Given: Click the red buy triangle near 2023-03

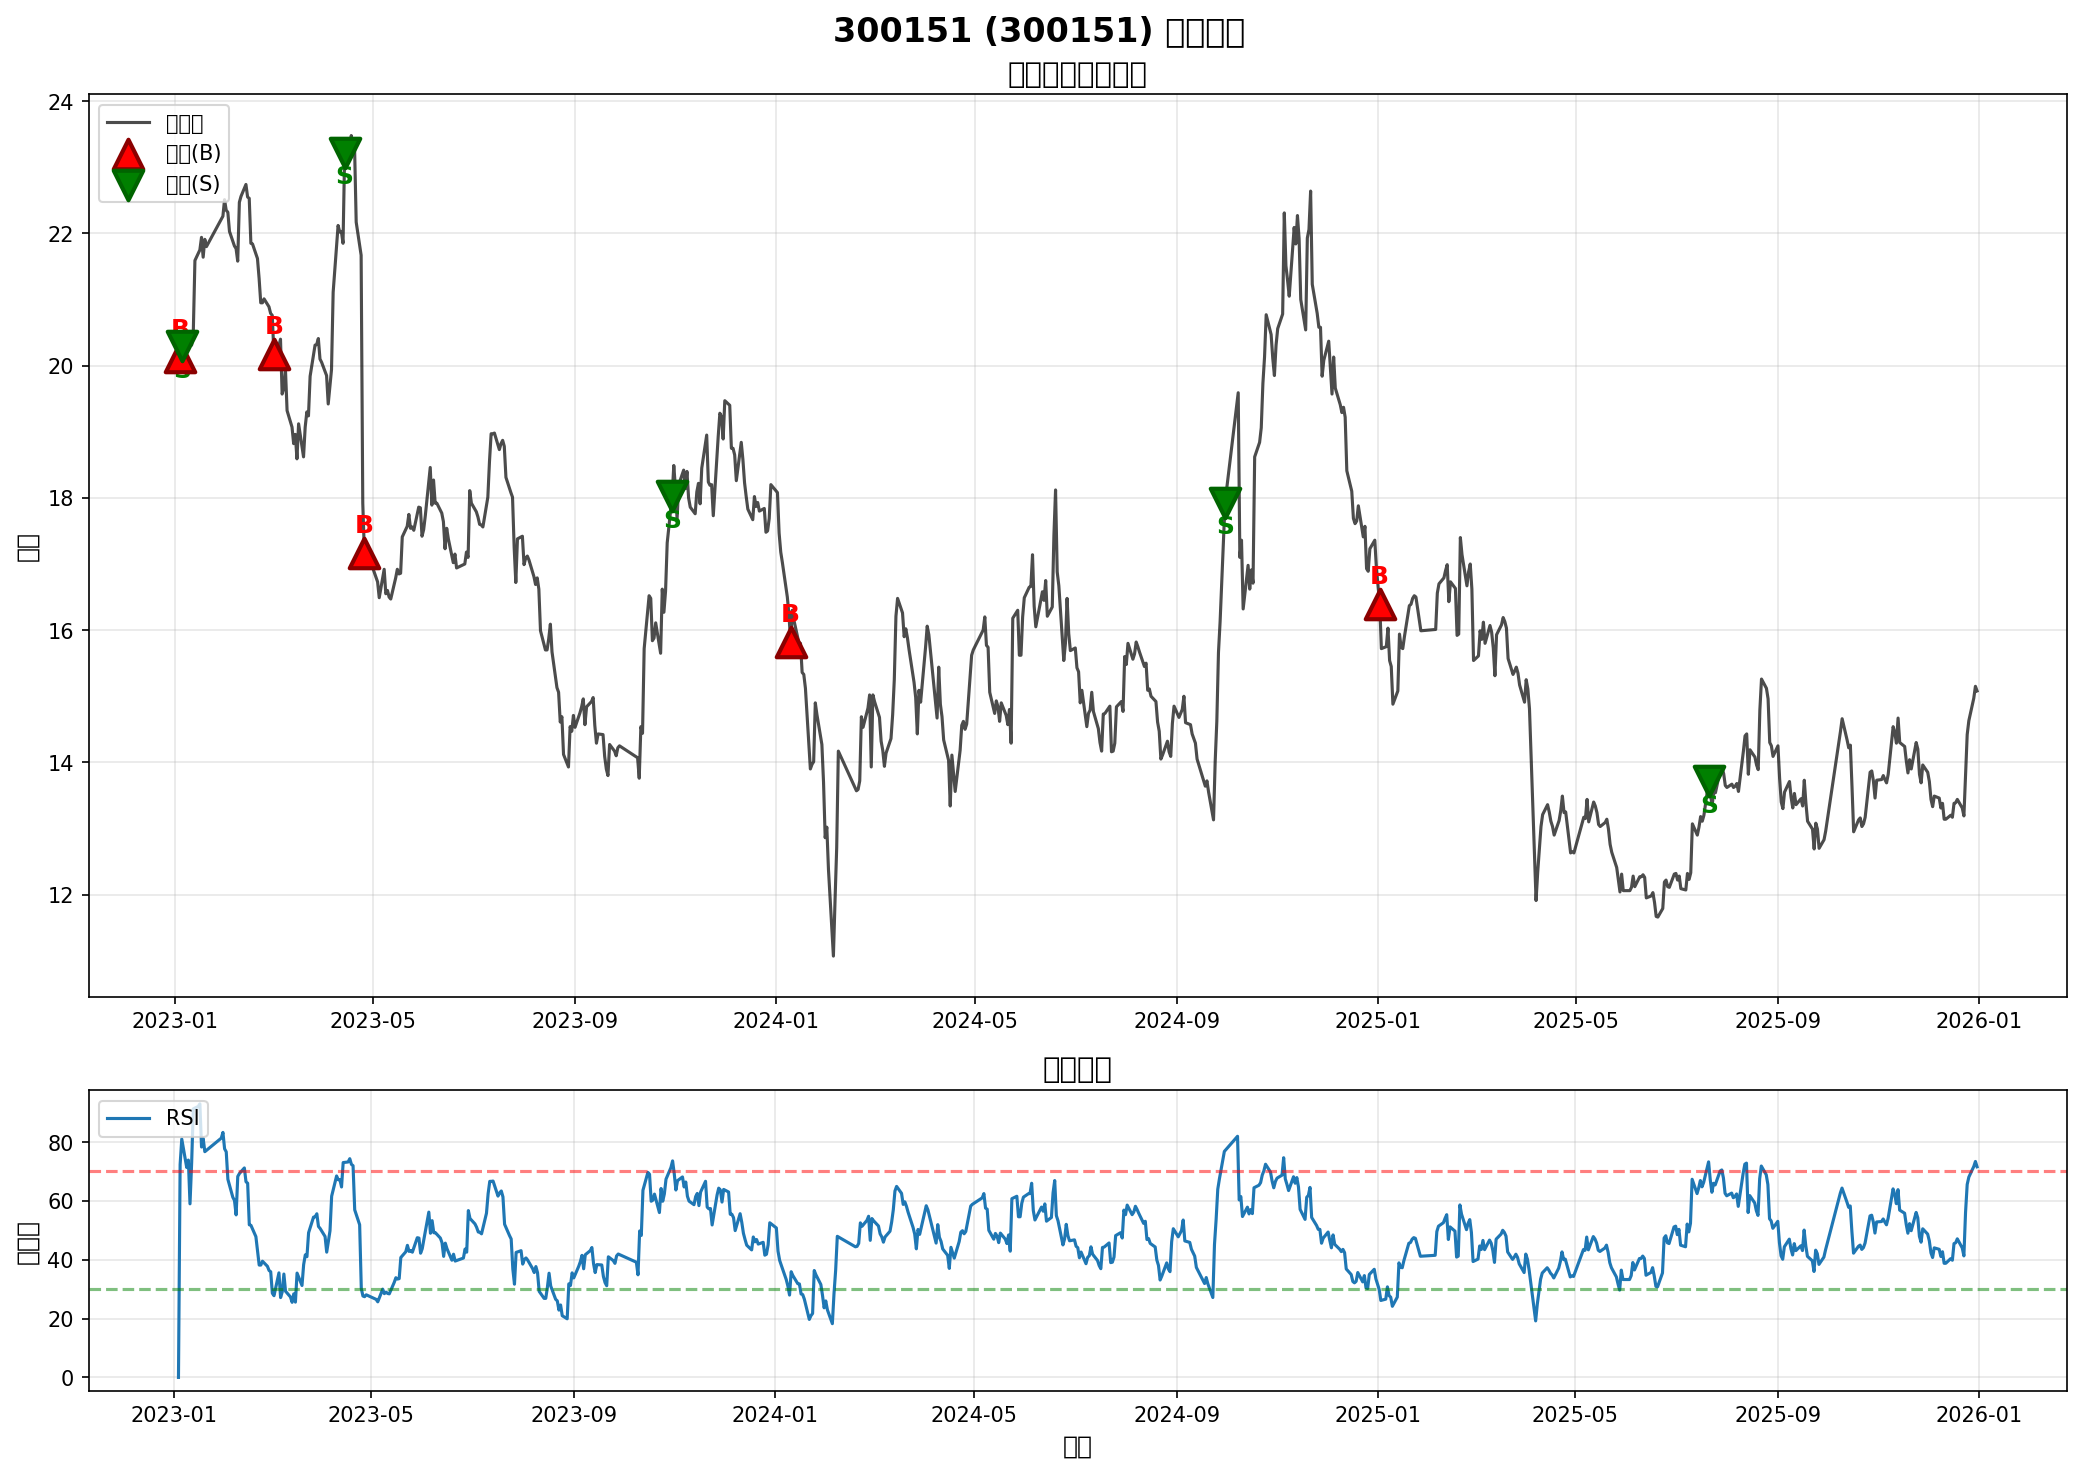Looking at the screenshot, I should (274, 355).
